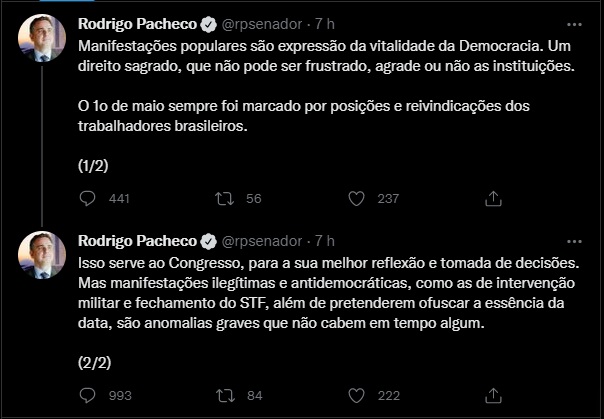
Task: Open Rodrigo Pacheco's profile name on second tweet
Action: pos(138,241)
